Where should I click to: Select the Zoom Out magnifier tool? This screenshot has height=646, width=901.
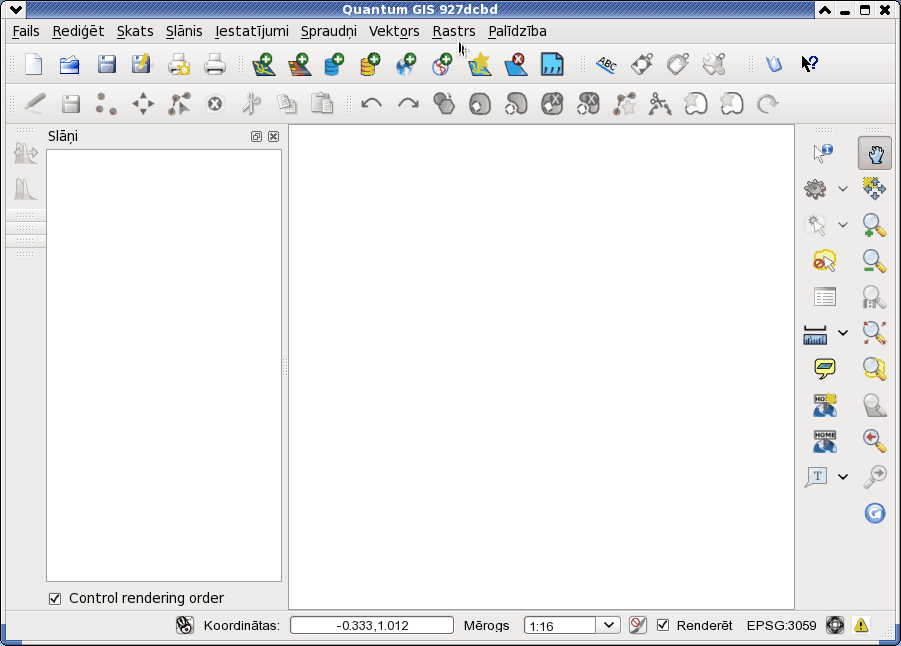click(x=875, y=261)
